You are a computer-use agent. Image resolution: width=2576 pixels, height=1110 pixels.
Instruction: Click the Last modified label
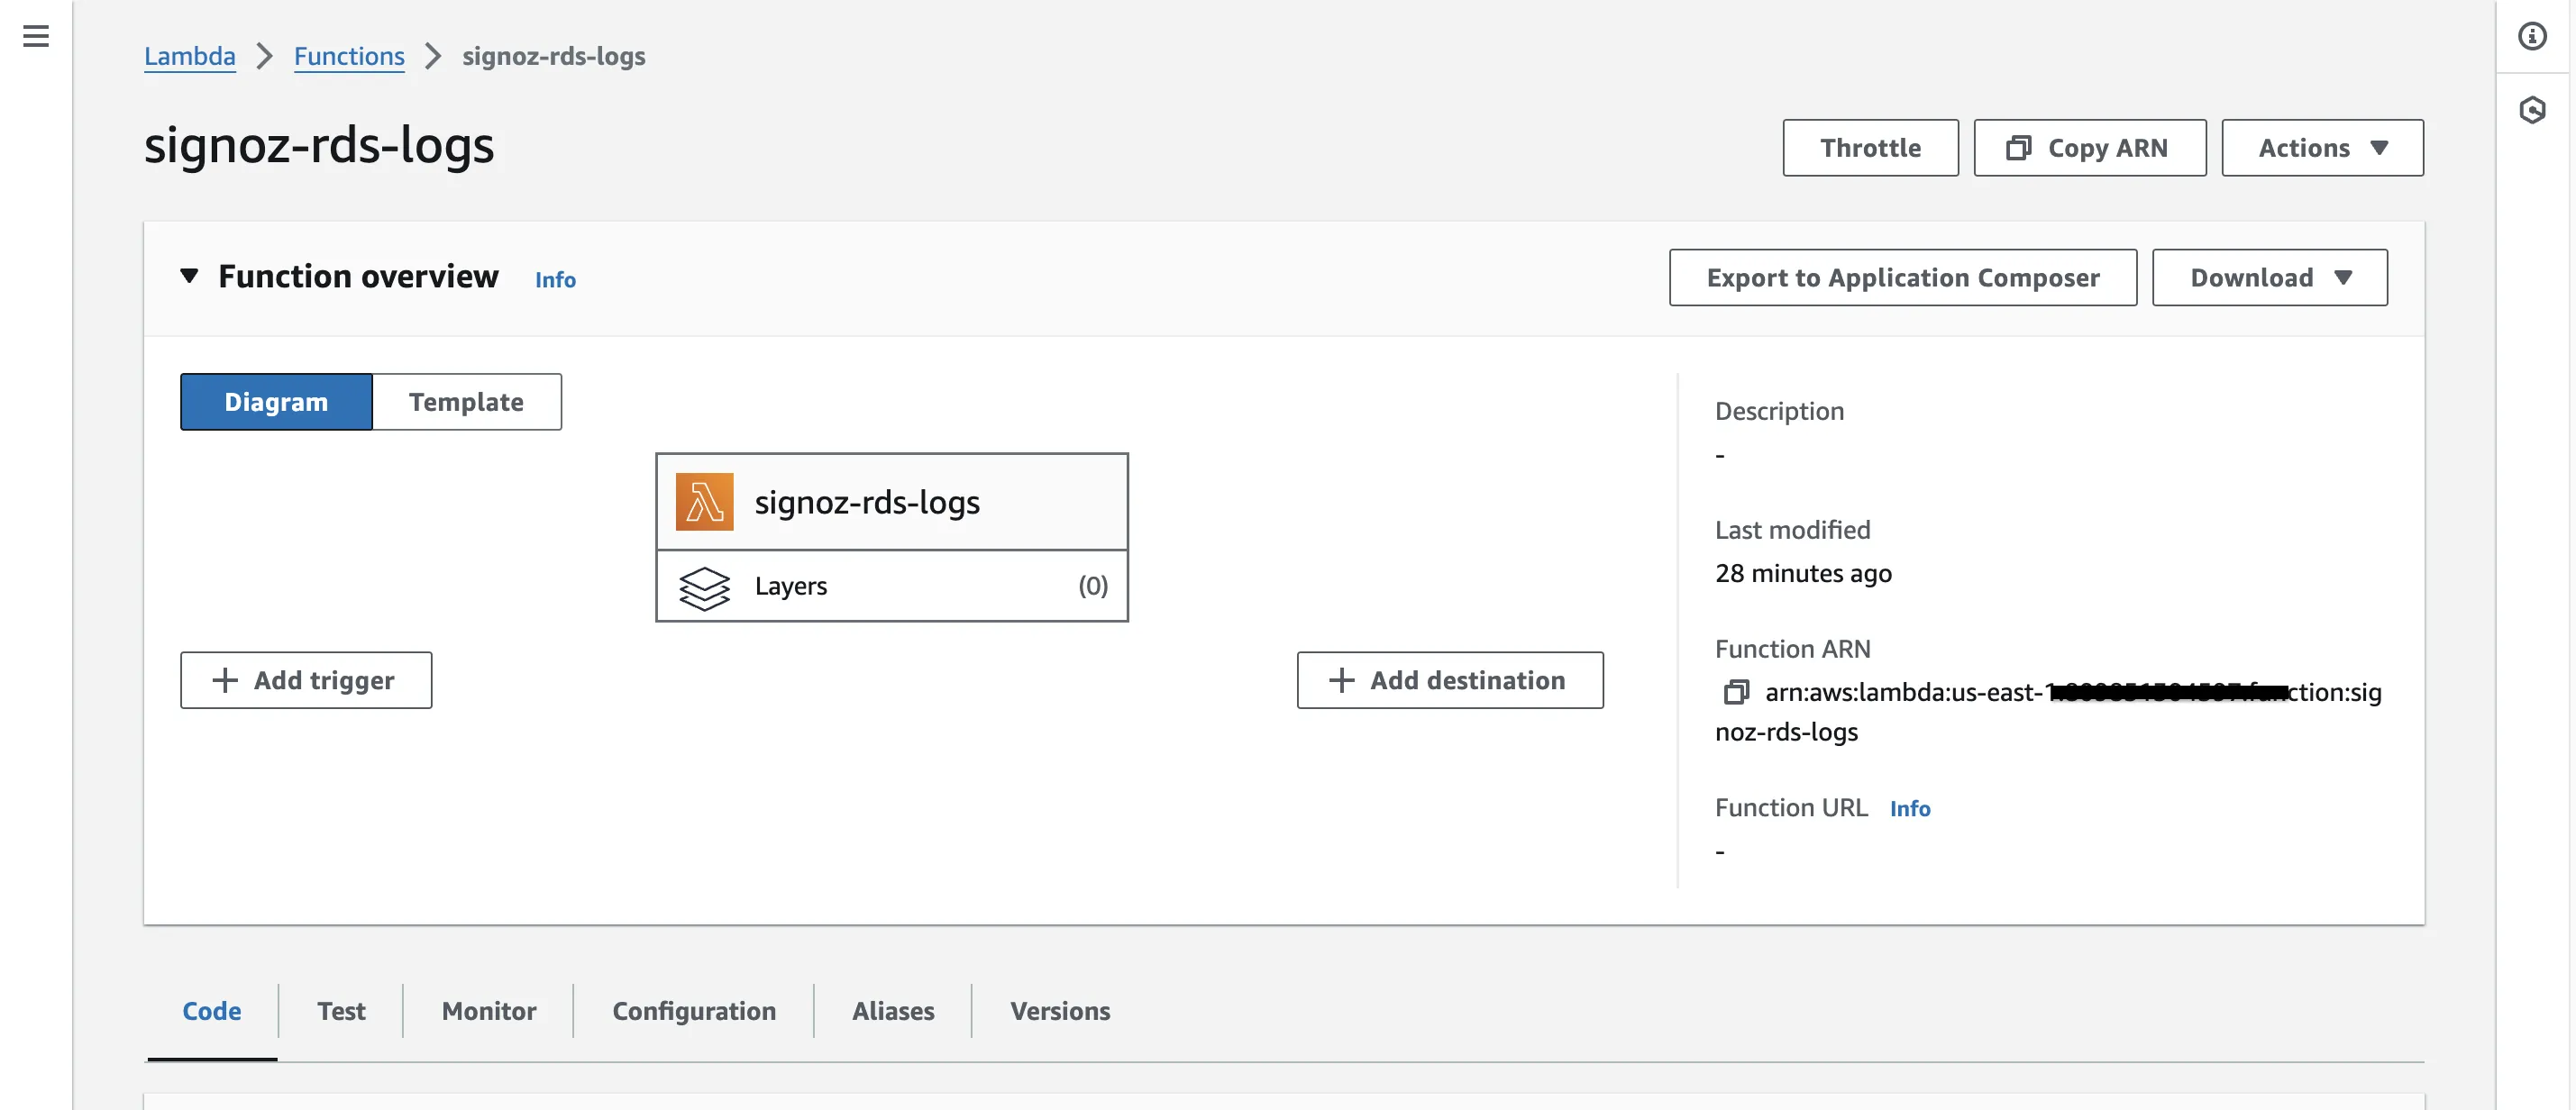pos(1792,530)
